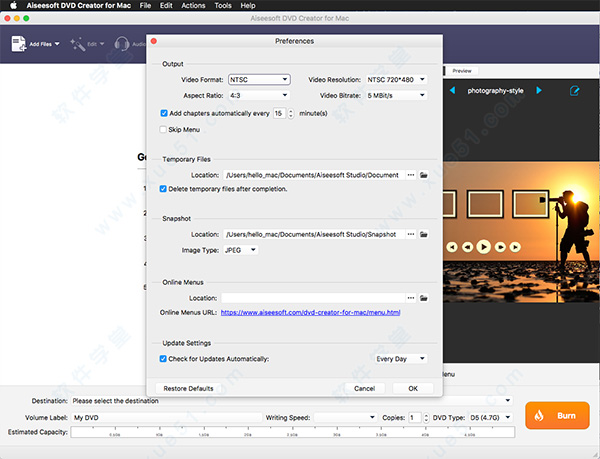
Task: Open the Video Format NTSC dropdown
Action: pos(259,80)
